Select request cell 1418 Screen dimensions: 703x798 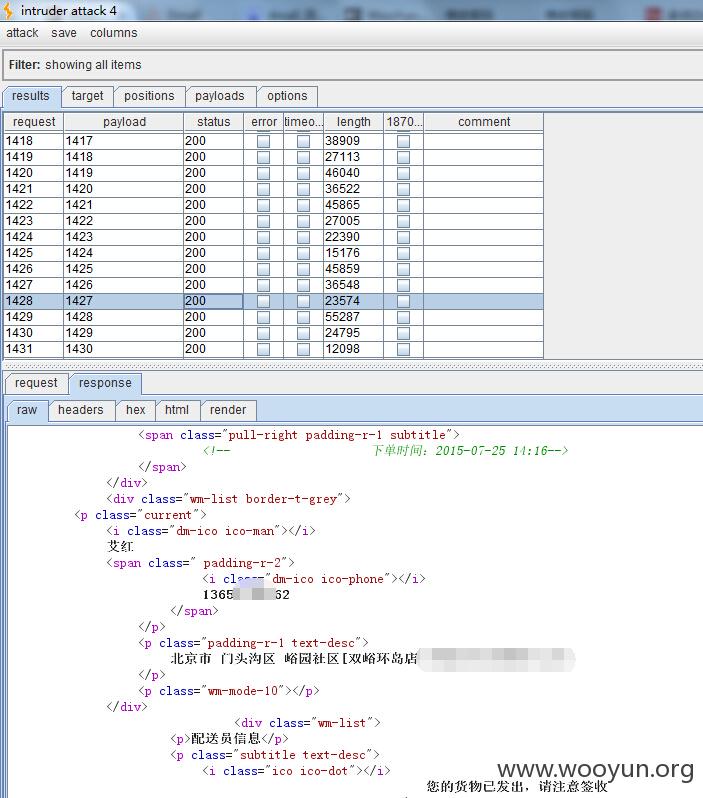pos(34,141)
